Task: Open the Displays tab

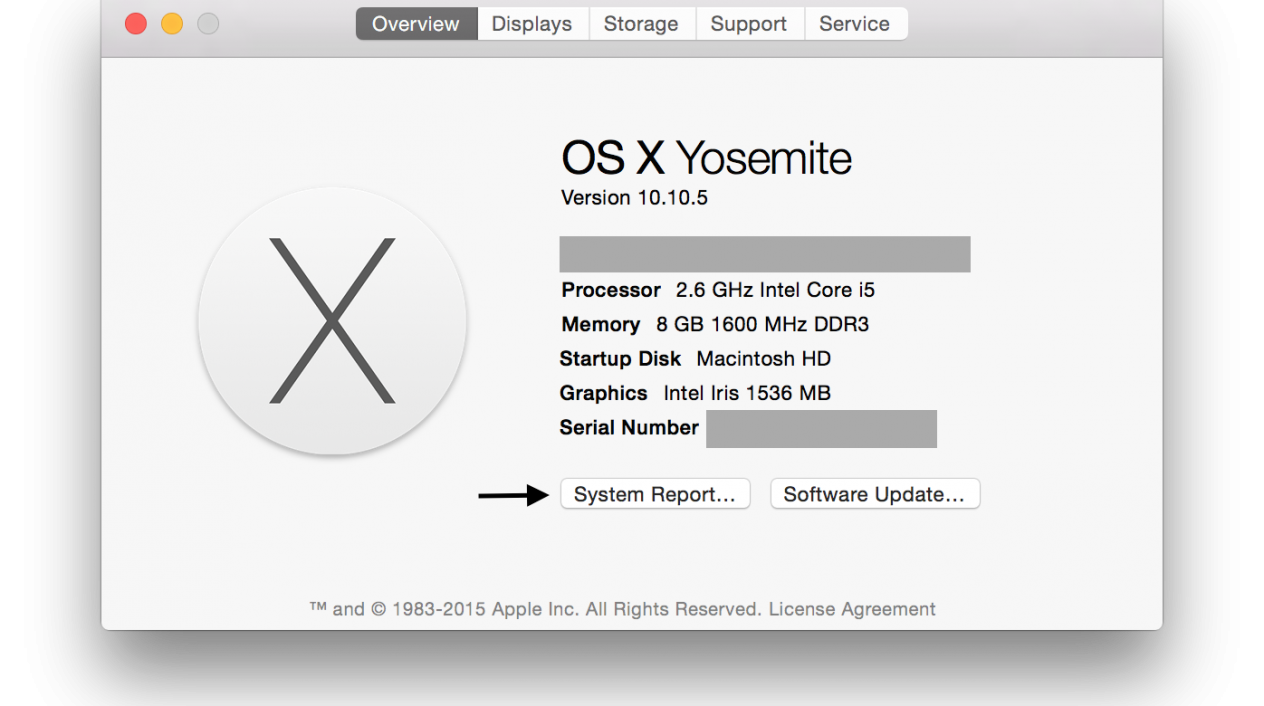Action: (532, 24)
